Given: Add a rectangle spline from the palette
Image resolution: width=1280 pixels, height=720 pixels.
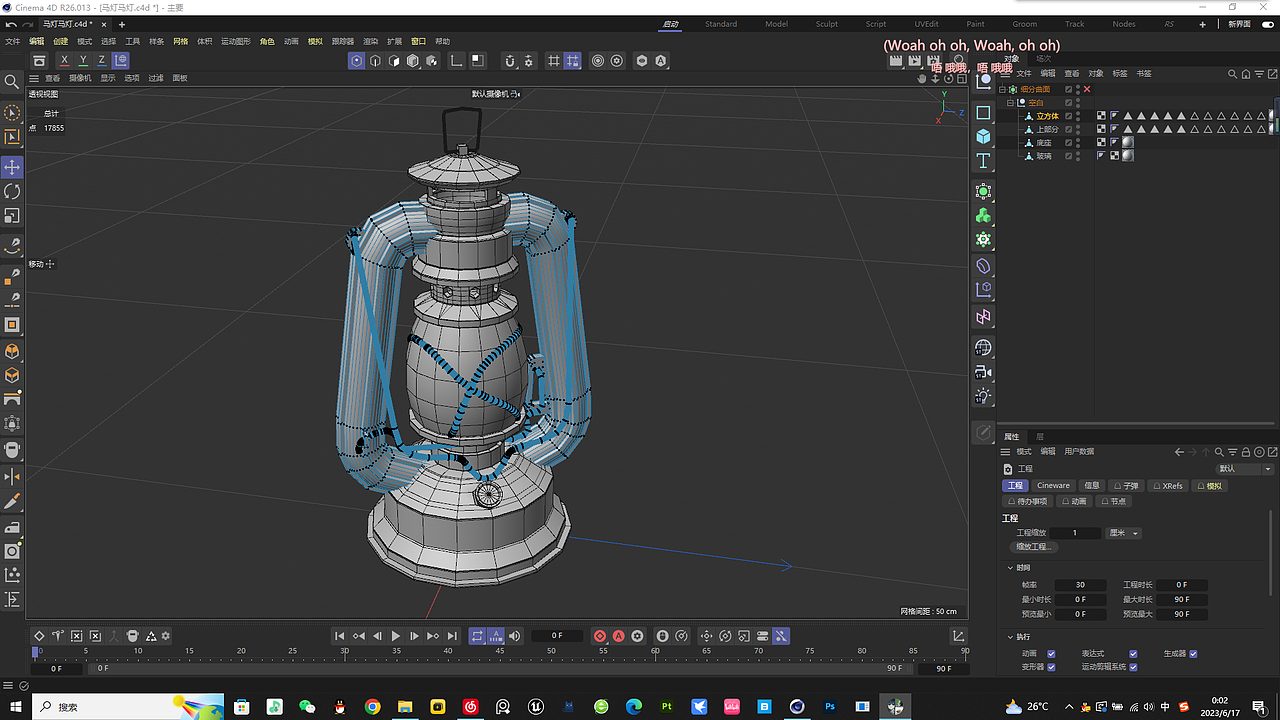Looking at the screenshot, I should click(x=983, y=113).
